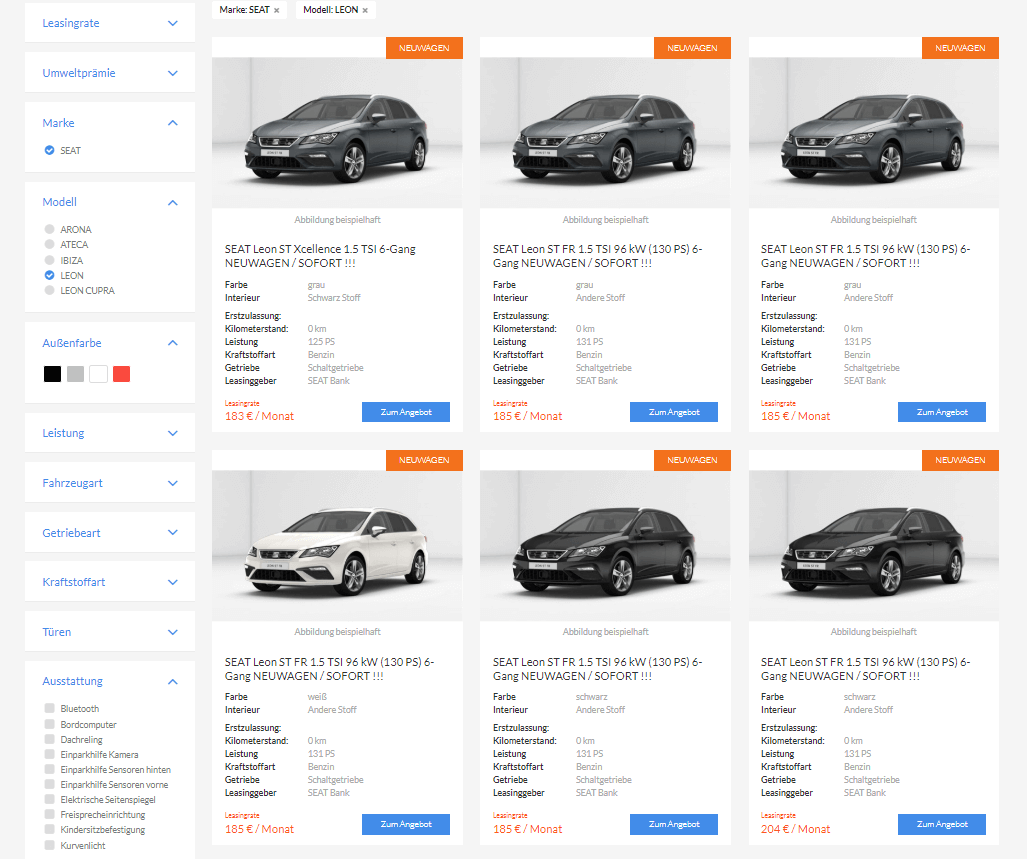Open the white Leon ST FR listing title
The width and height of the screenshot is (1027, 859).
pos(329,668)
